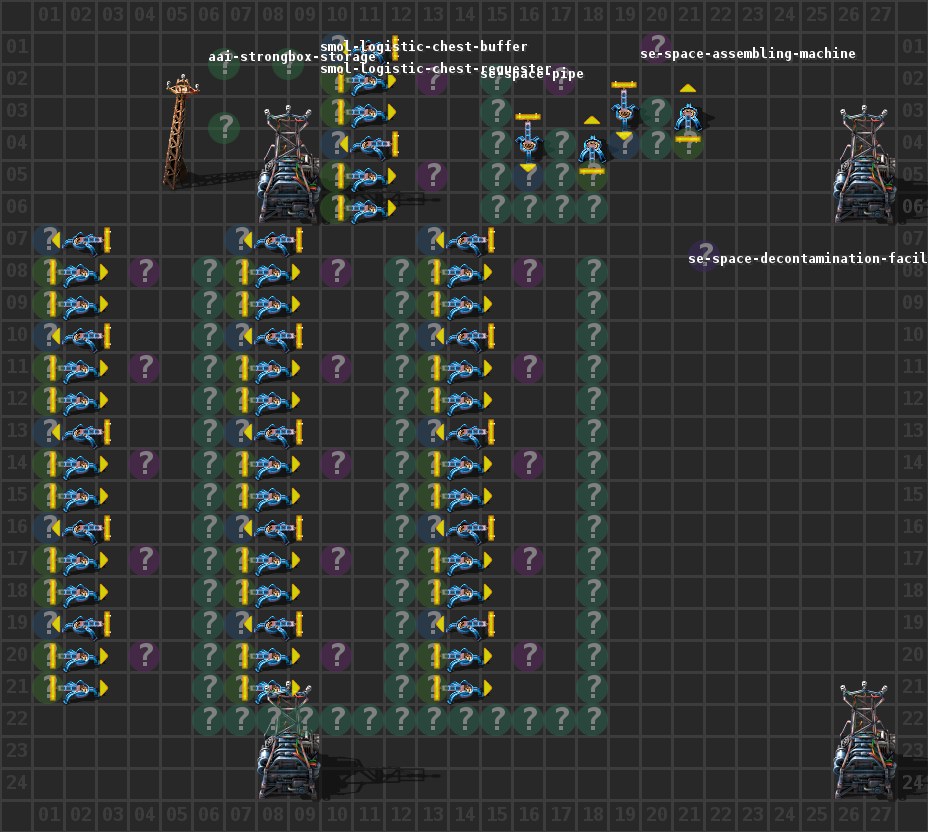This screenshot has height=832, width=928.
Task: Click the inserter in row 12, column 09
Action: [273, 401]
